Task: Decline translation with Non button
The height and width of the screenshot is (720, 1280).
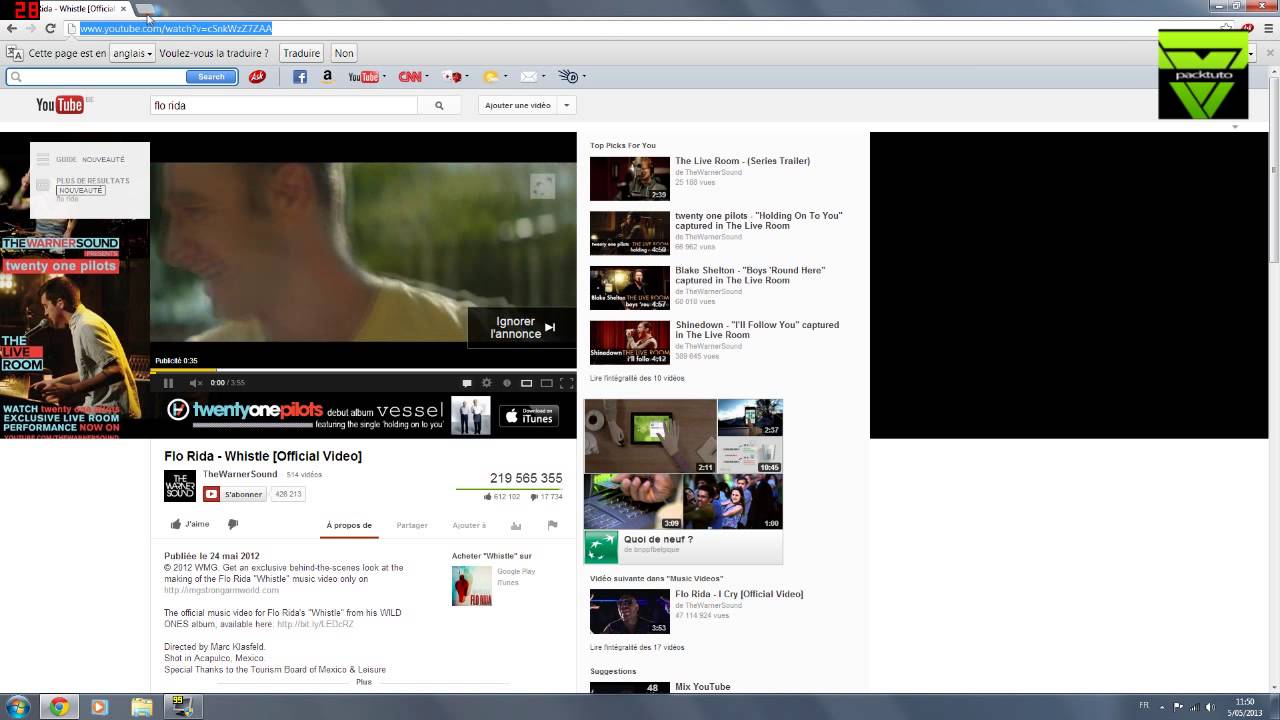Action: point(344,53)
